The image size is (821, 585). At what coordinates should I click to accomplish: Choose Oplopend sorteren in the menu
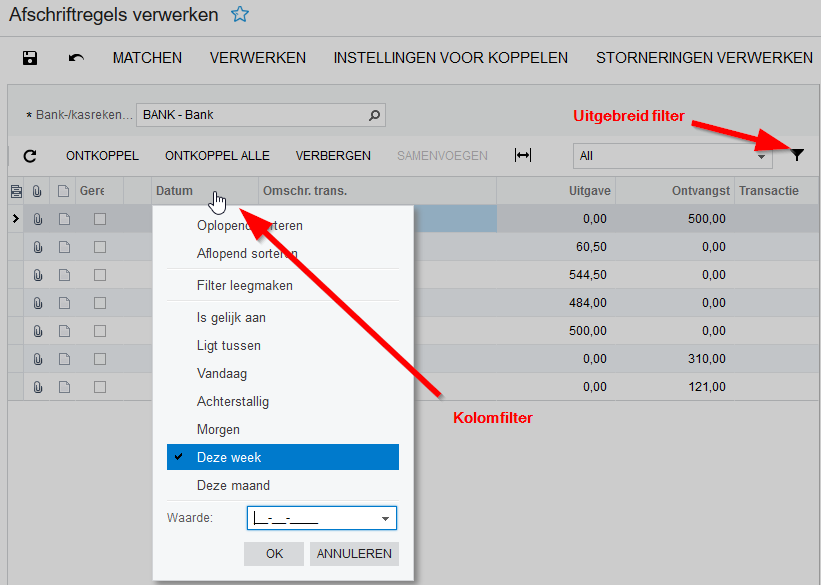click(x=250, y=226)
